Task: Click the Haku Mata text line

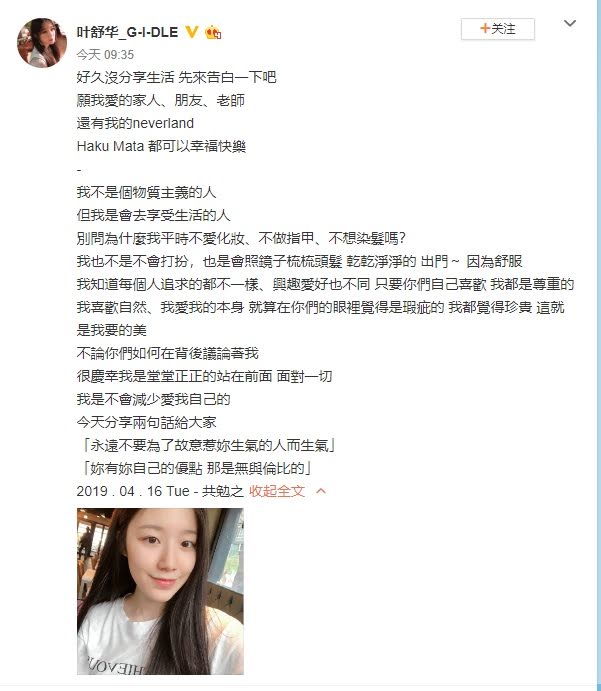Action: coord(161,146)
